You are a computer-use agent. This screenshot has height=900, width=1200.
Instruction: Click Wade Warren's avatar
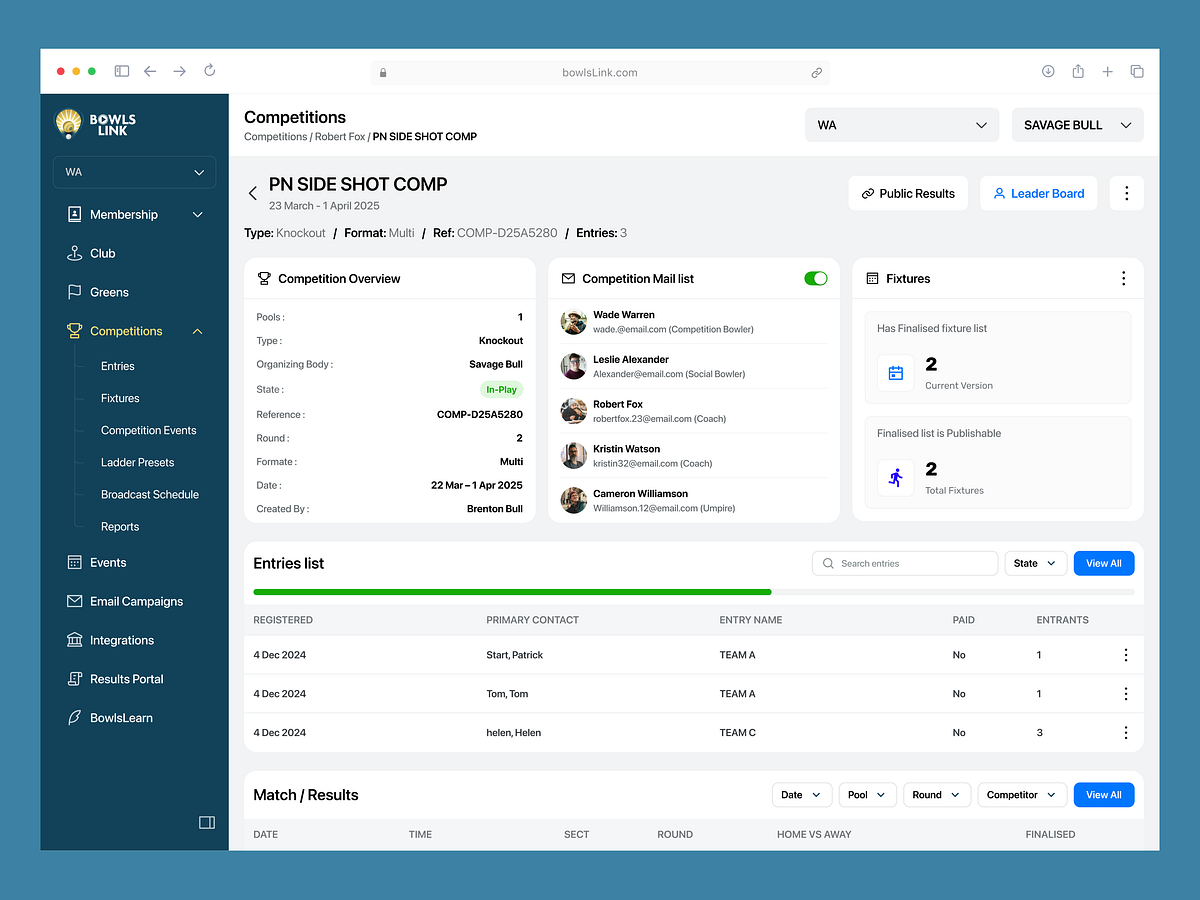[x=574, y=322]
